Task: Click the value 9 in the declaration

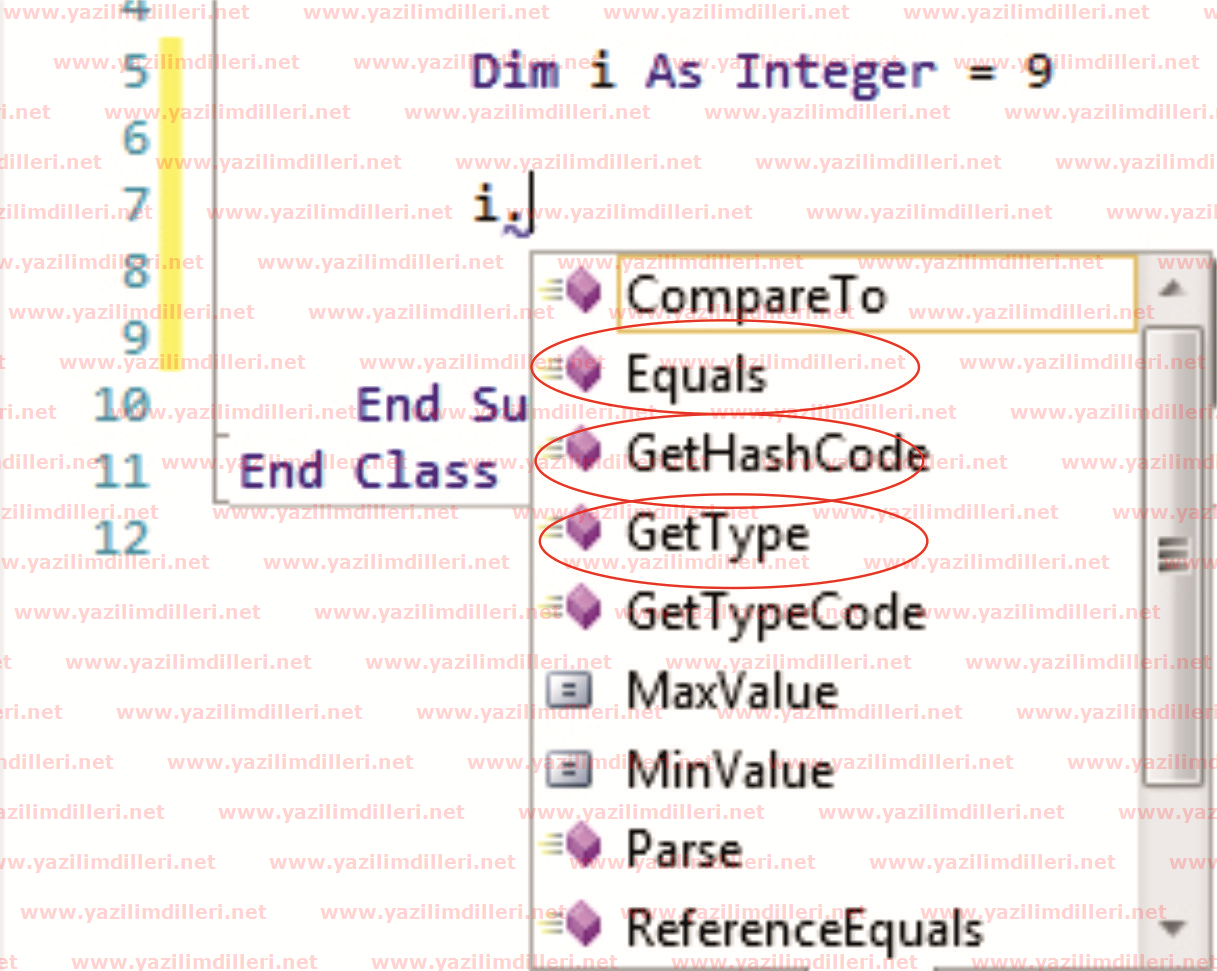Action: (1038, 72)
